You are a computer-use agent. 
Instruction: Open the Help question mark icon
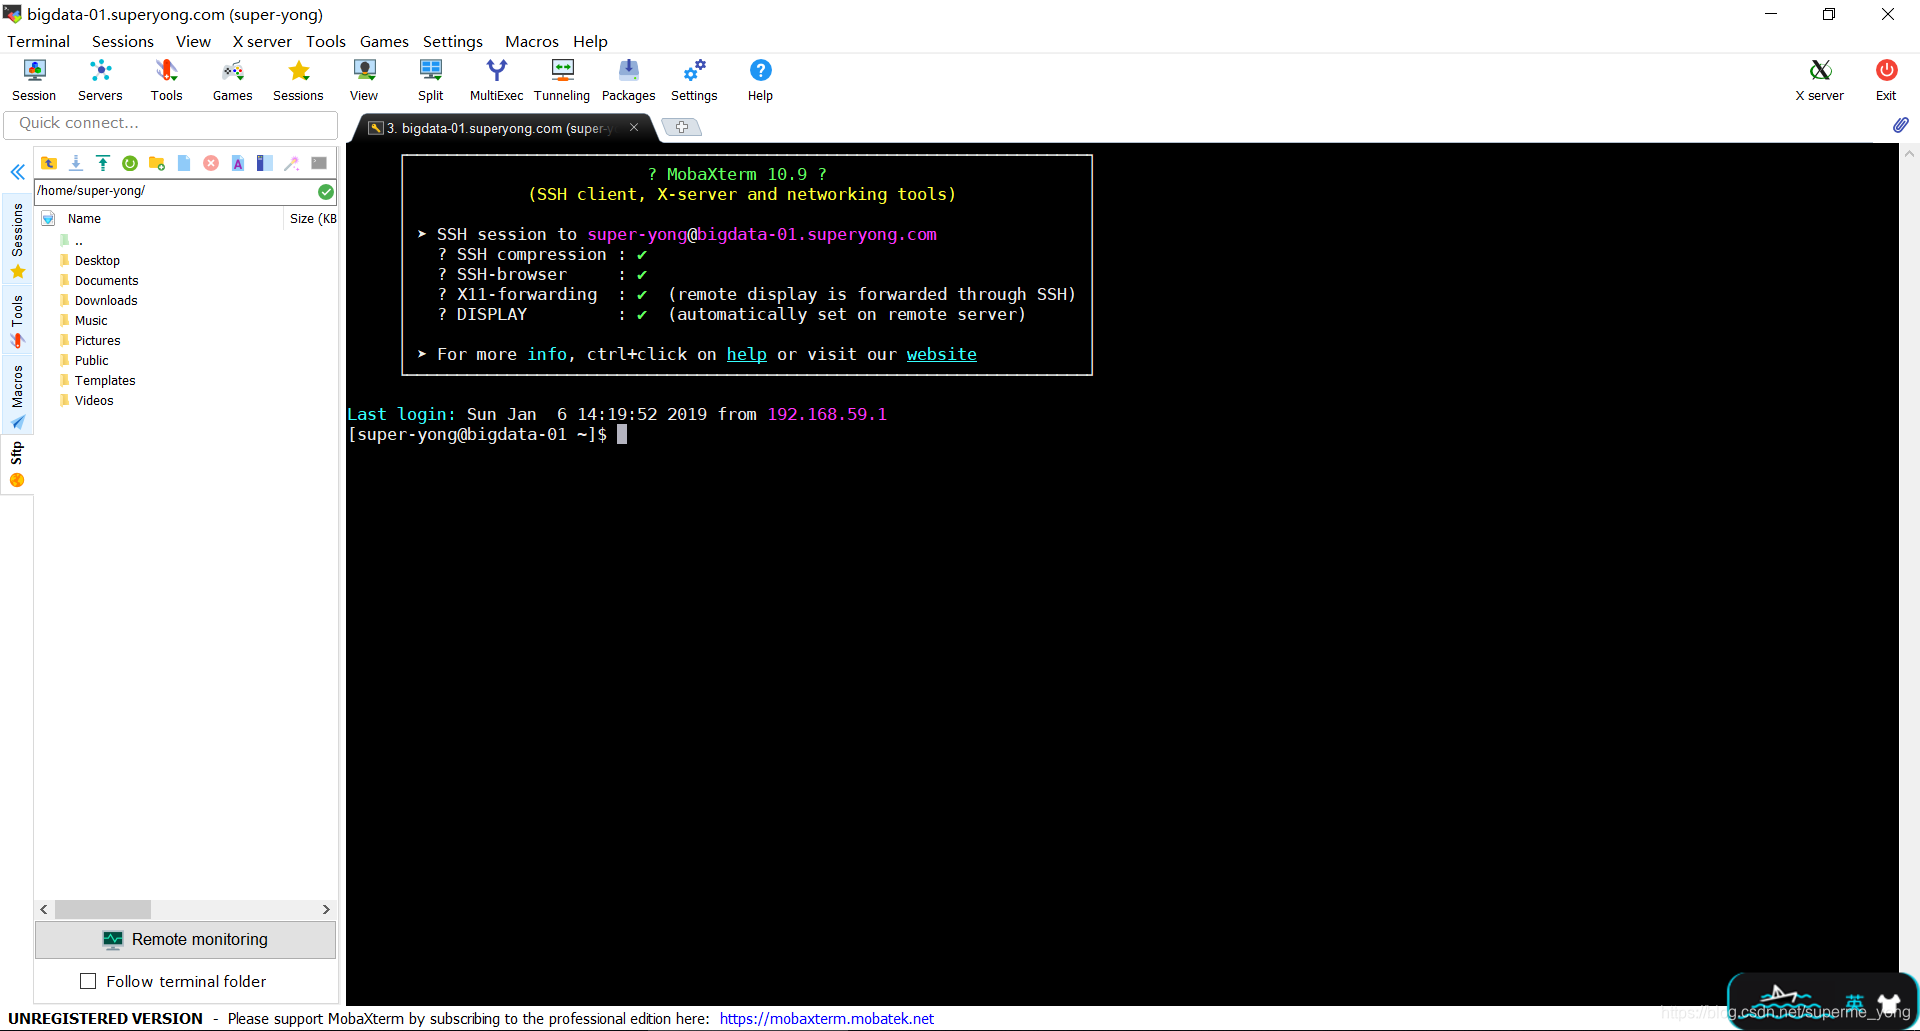760,80
